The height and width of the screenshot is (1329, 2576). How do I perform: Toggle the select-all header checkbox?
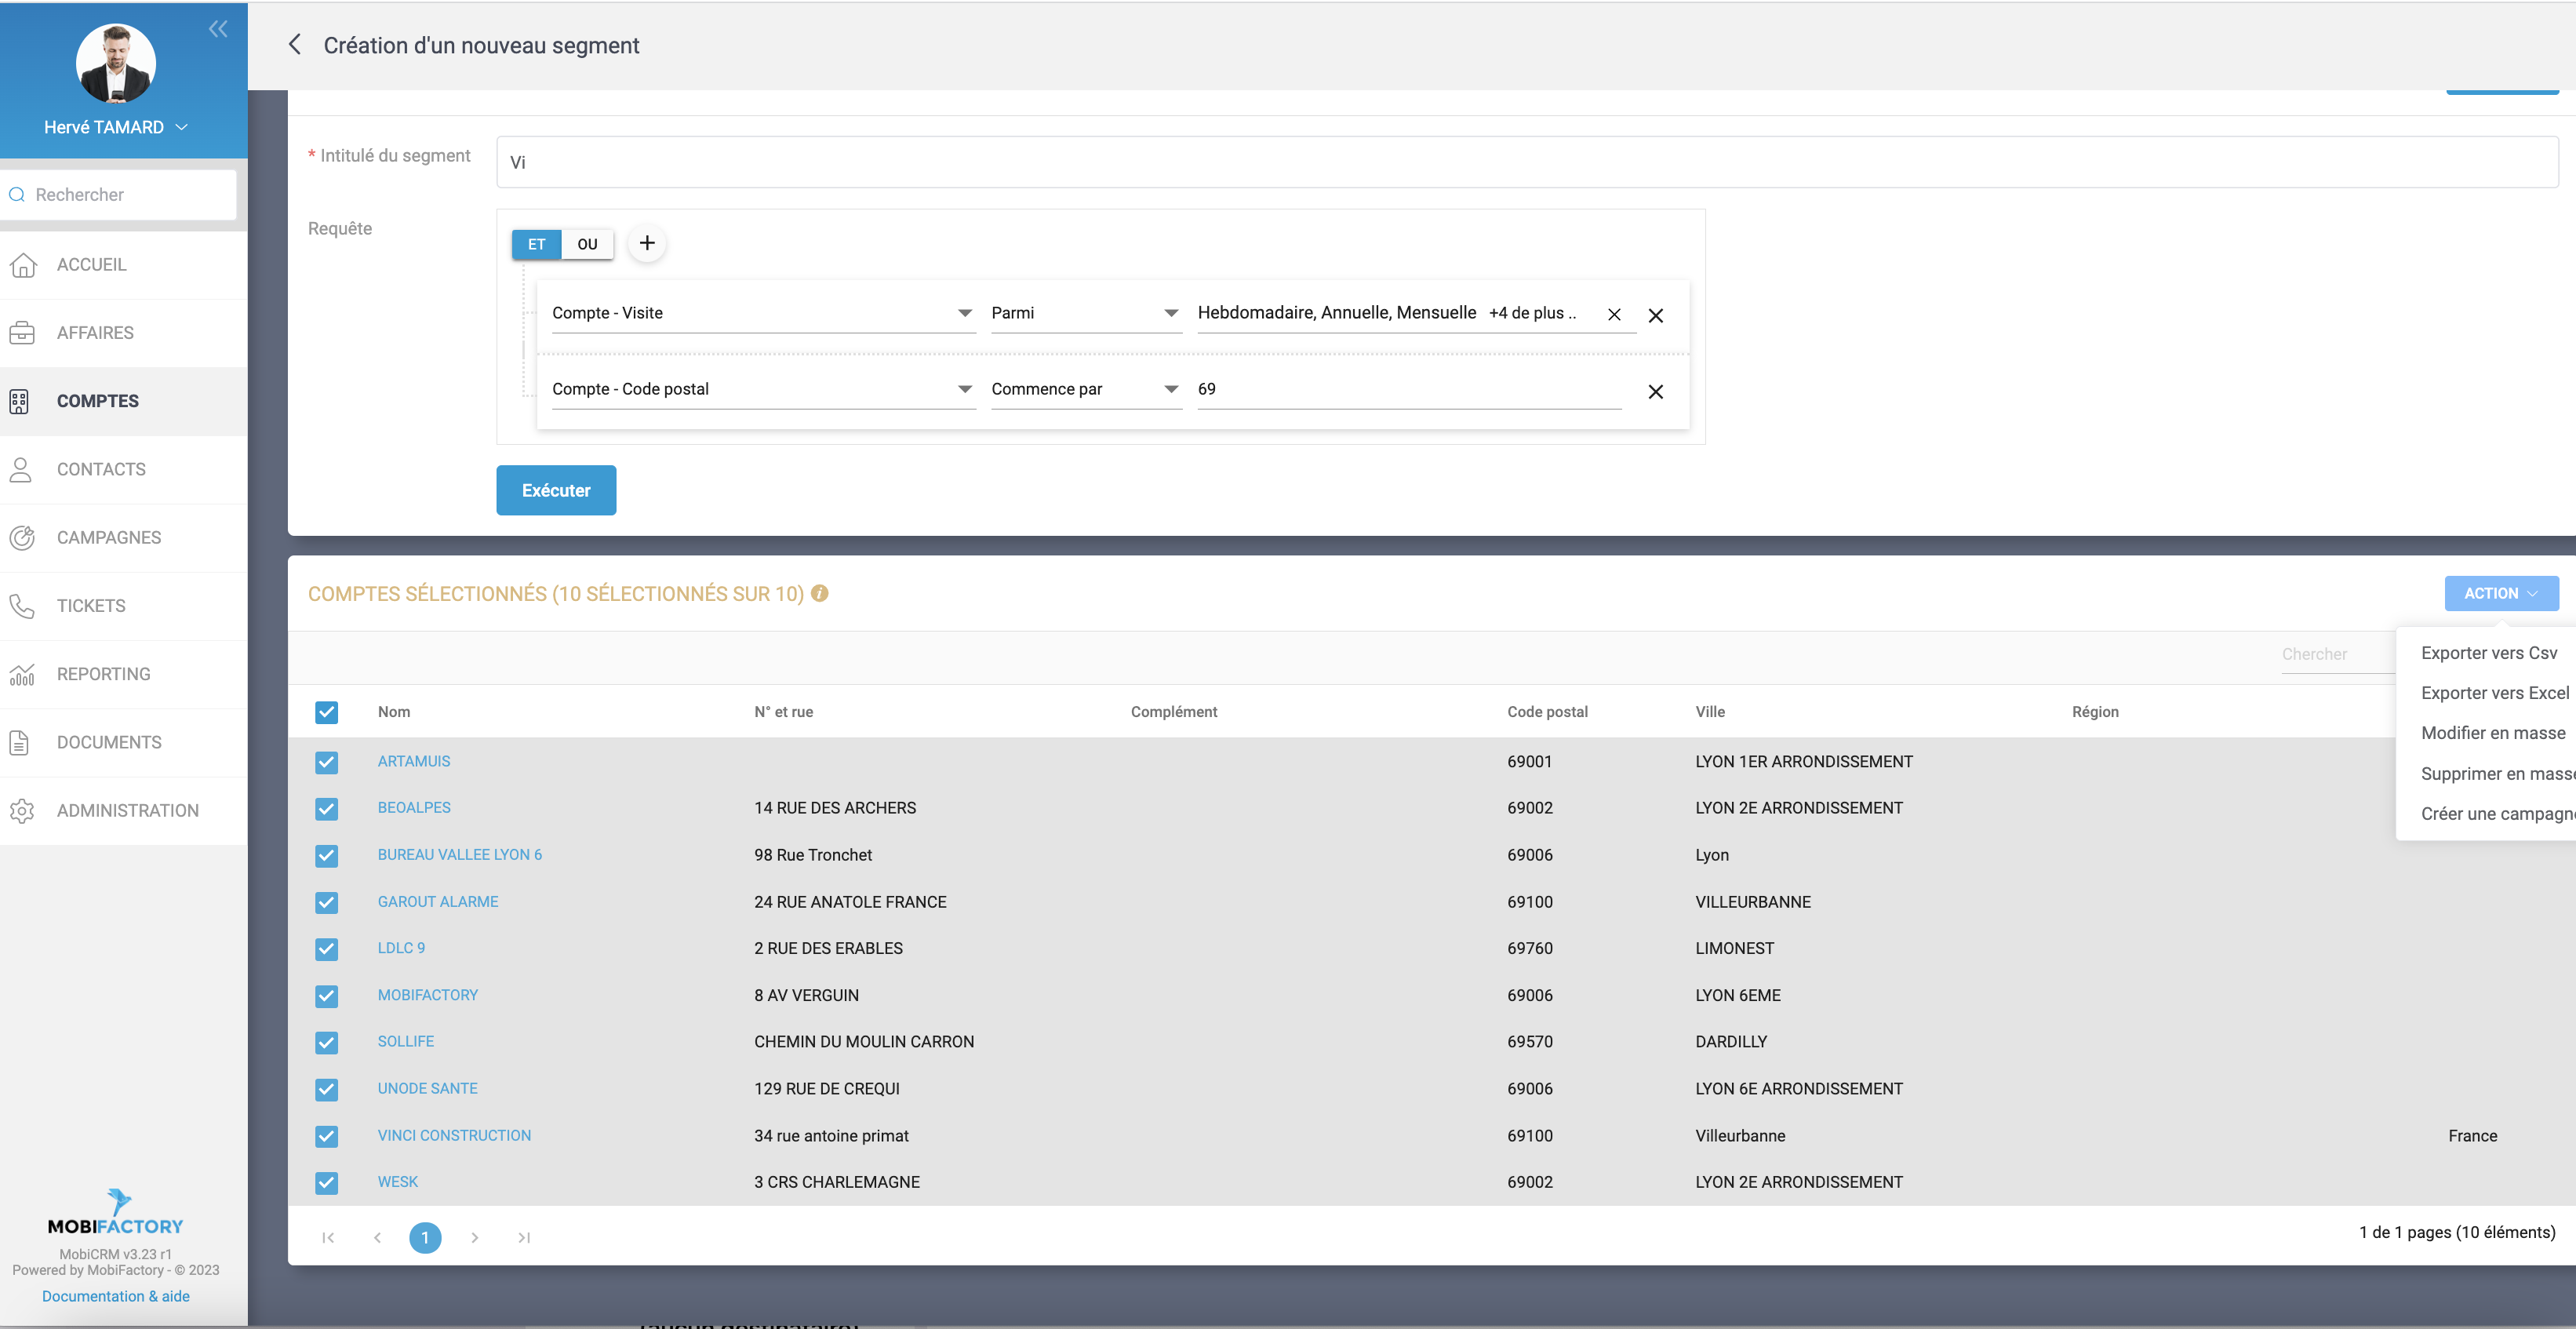326,712
